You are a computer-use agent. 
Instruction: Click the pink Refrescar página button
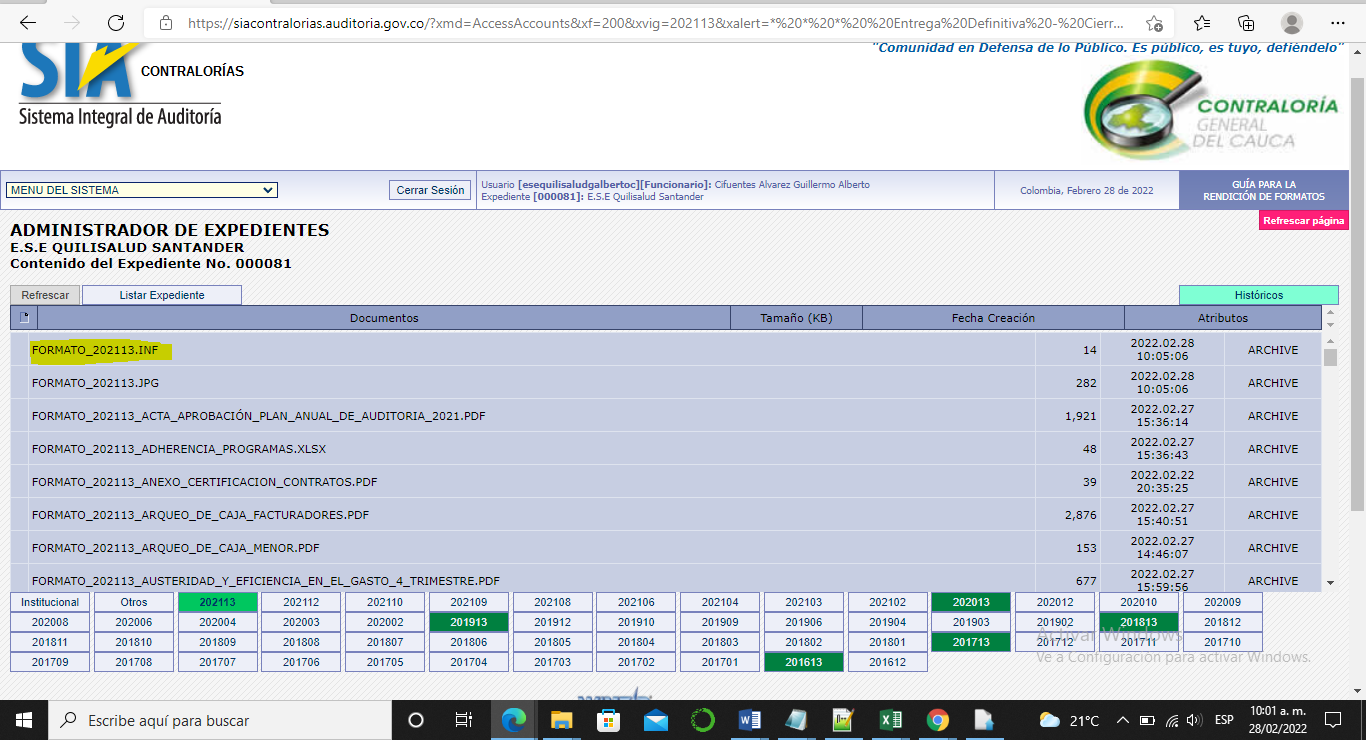1303,221
